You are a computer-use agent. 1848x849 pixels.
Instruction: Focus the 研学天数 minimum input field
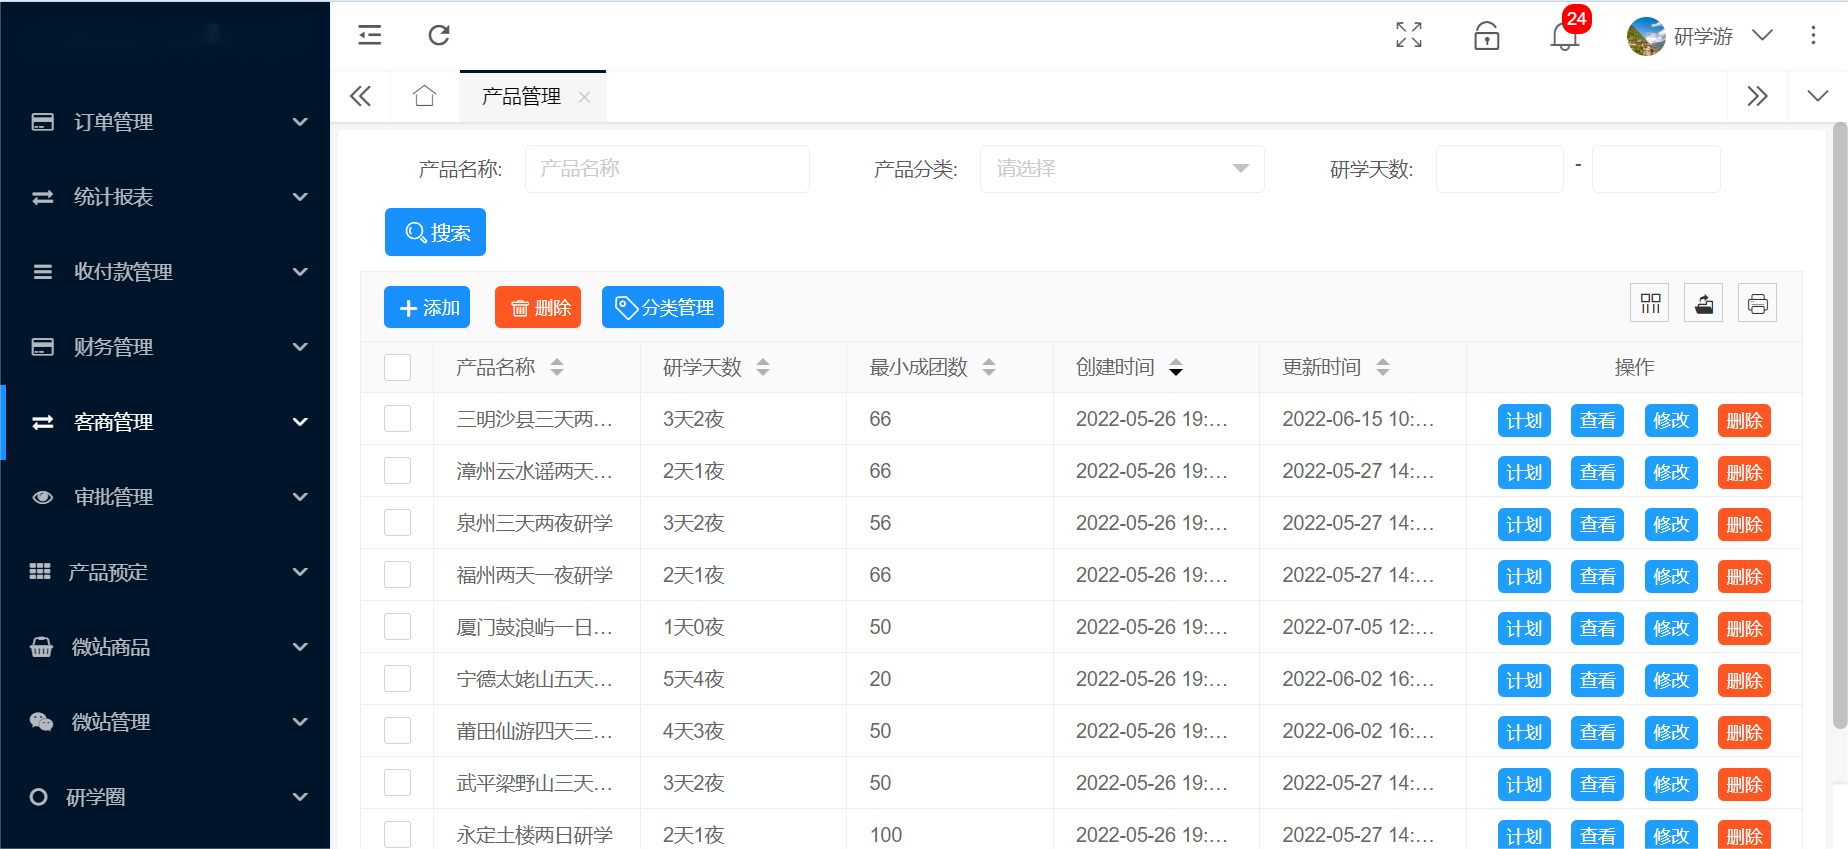click(x=1500, y=169)
